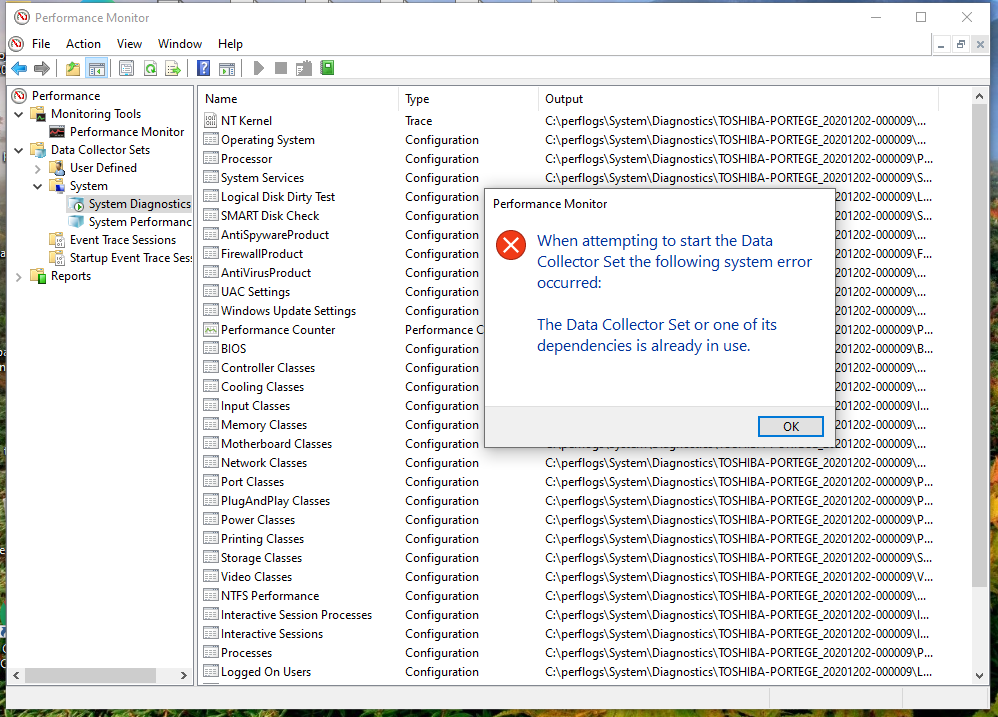
Task: Click the tree pane scroll-right arrow
Action: (184, 675)
